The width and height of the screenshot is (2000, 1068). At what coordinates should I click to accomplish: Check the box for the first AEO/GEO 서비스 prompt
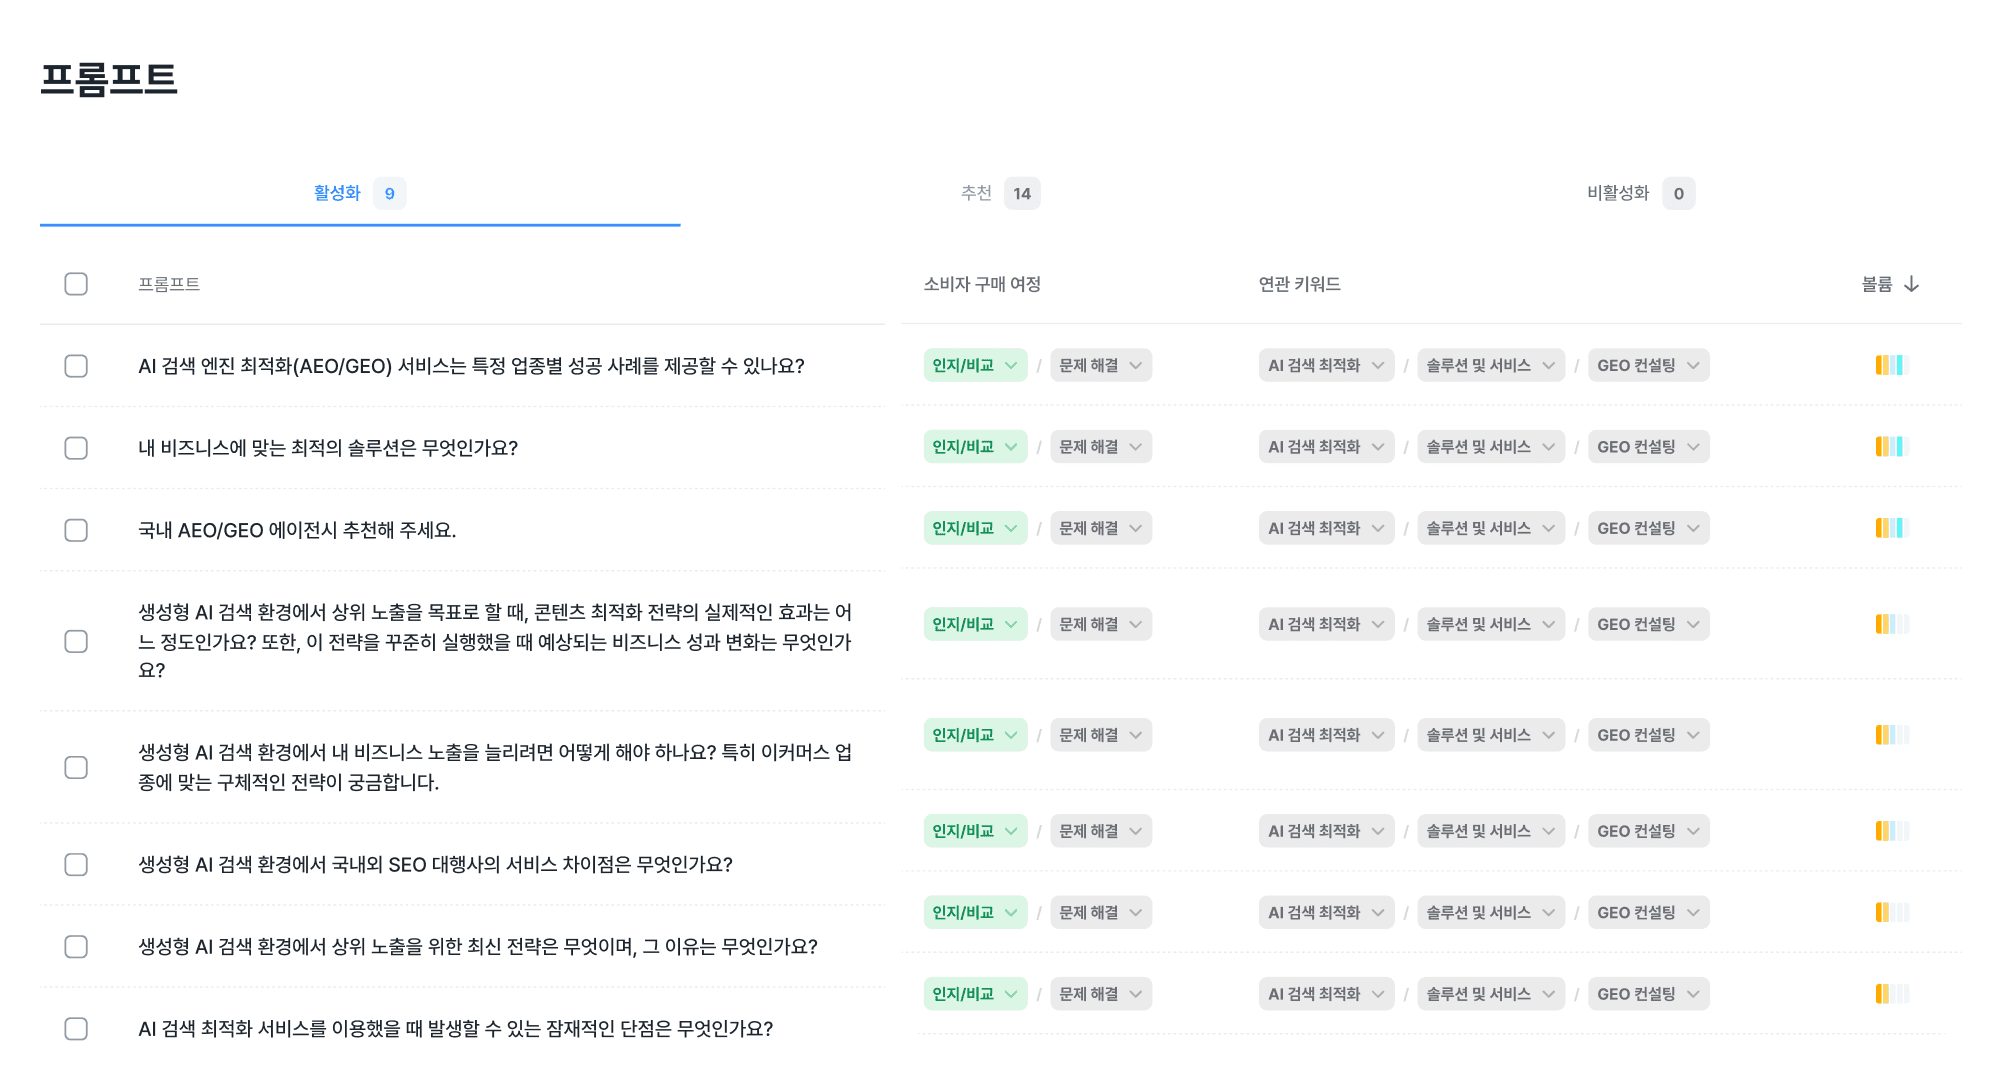tap(76, 366)
